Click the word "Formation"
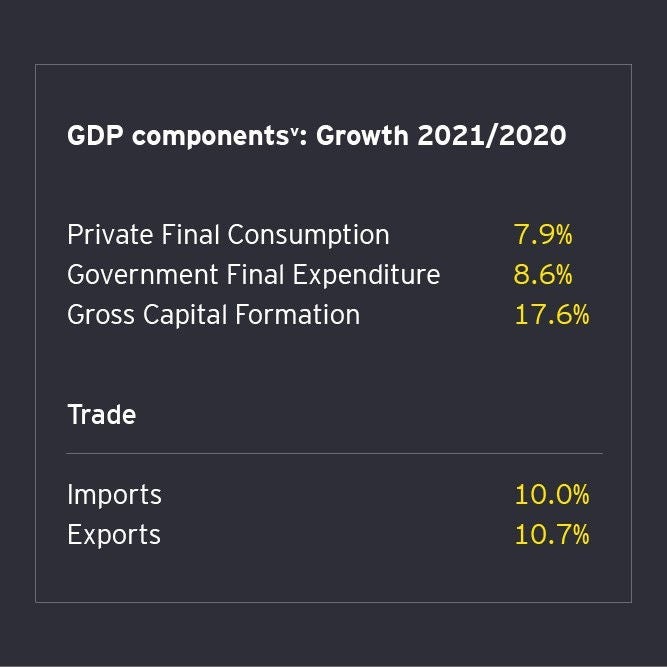Image resolution: width=667 pixels, height=667 pixels. tap(299, 315)
